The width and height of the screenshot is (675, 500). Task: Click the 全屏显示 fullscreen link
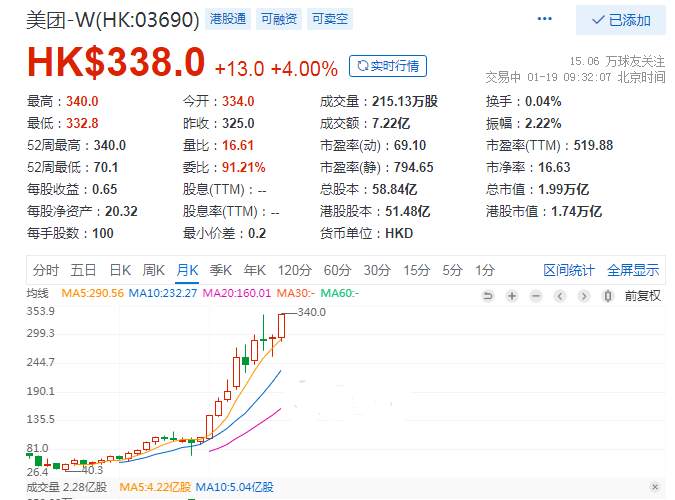coord(633,270)
